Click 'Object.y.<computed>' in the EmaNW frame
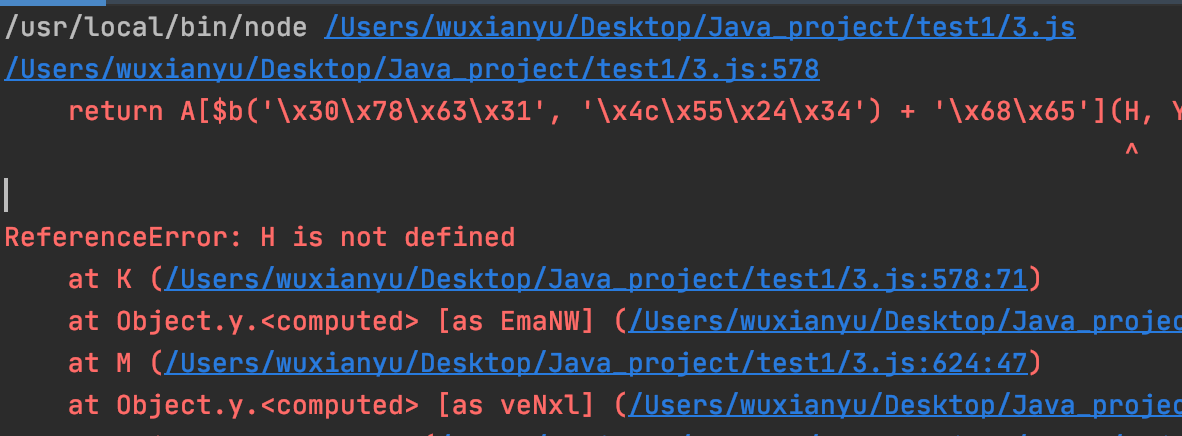Viewport: 1182px width, 436px height. [268, 322]
